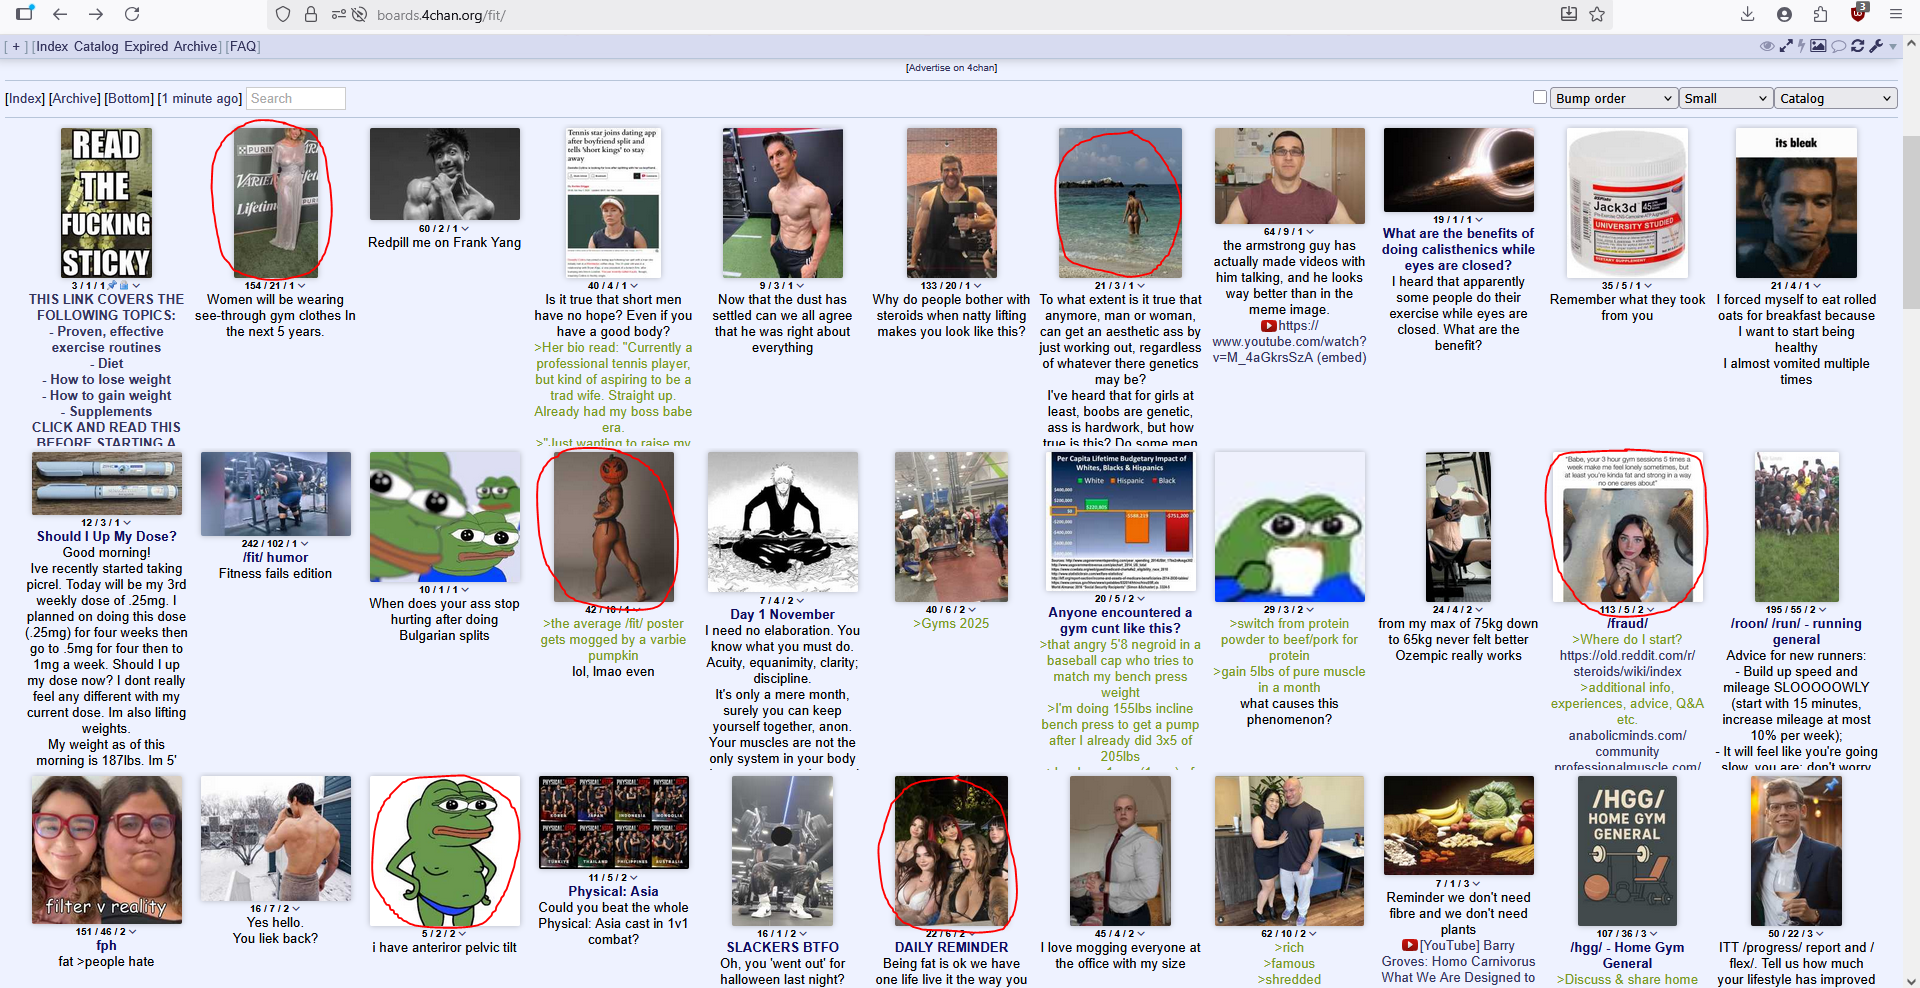1920x988 pixels.
Task: Expand the header menu triangle beside the wrench
Action: 1893,47
